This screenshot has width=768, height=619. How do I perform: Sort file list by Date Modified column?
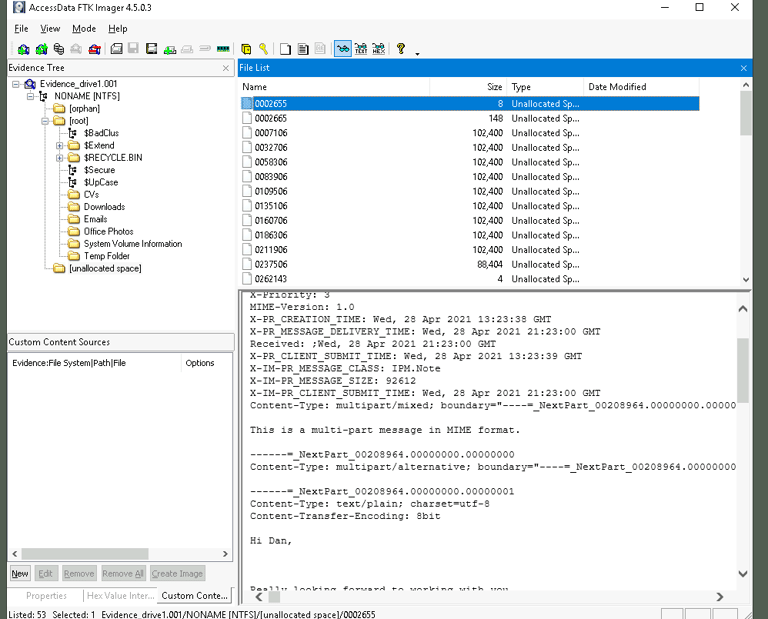tap(641, 87)
